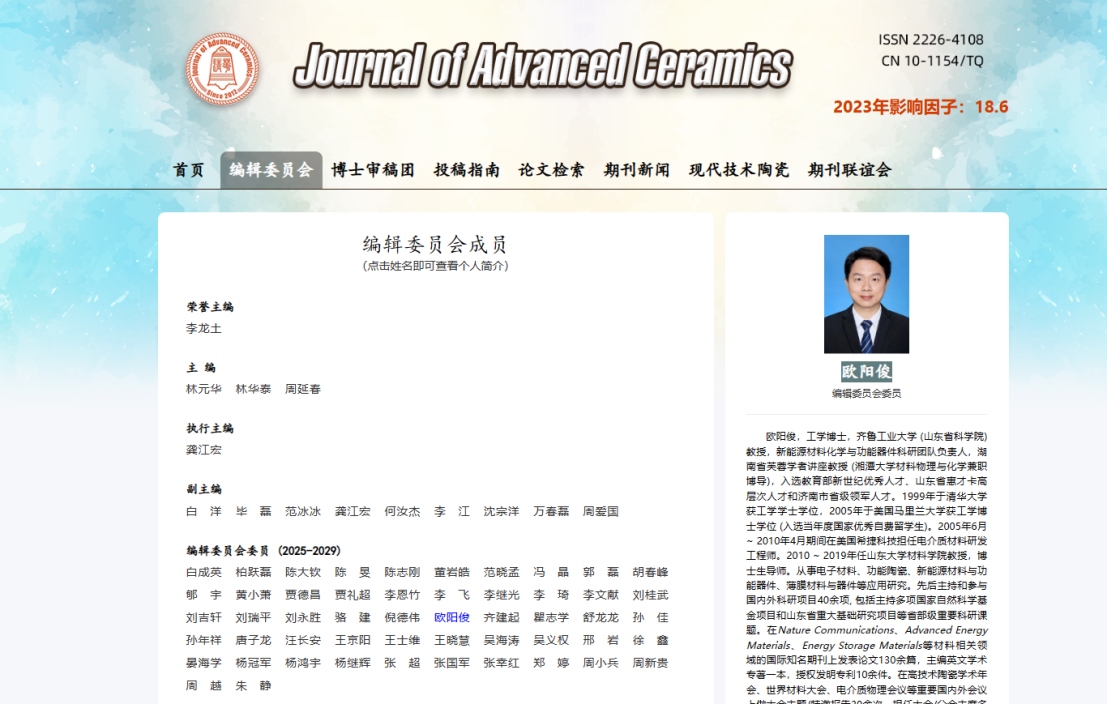
Task: Open 唐子龙's profile
Action: (x=253, y=640)
